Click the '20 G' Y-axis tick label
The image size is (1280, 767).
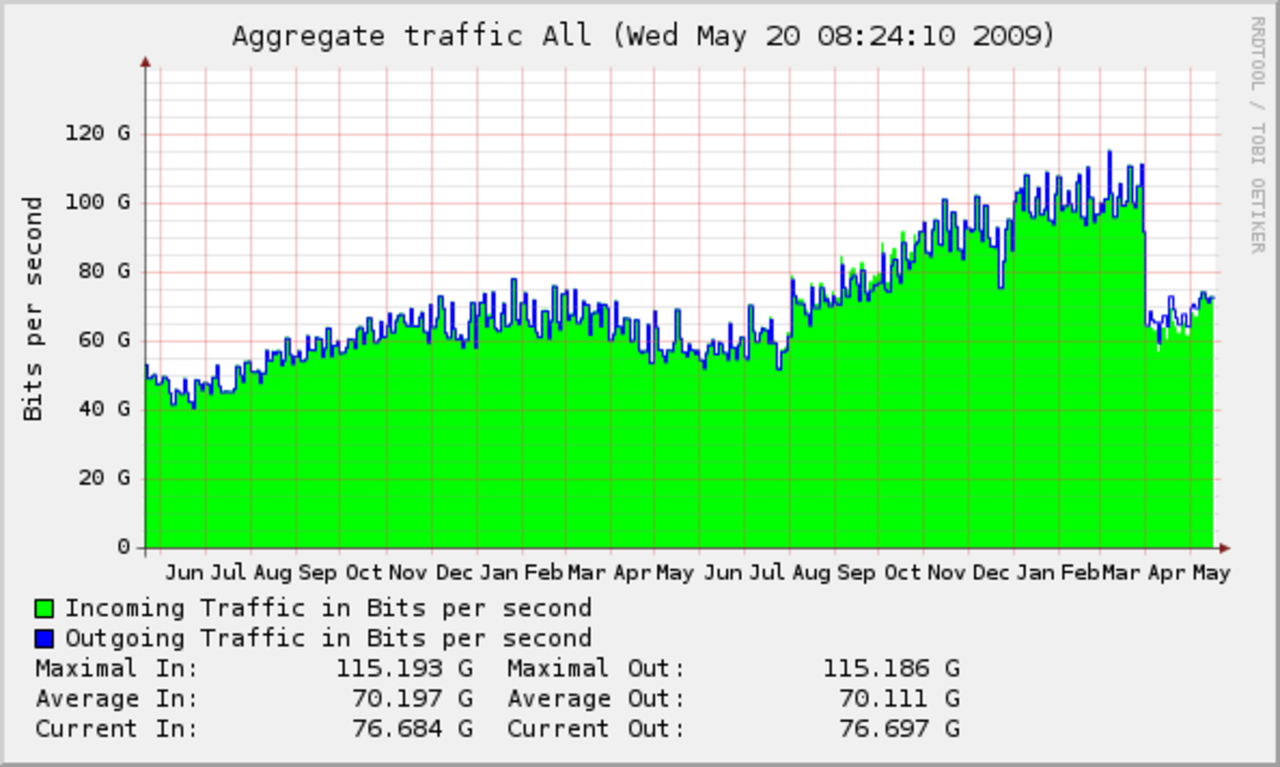104,478
